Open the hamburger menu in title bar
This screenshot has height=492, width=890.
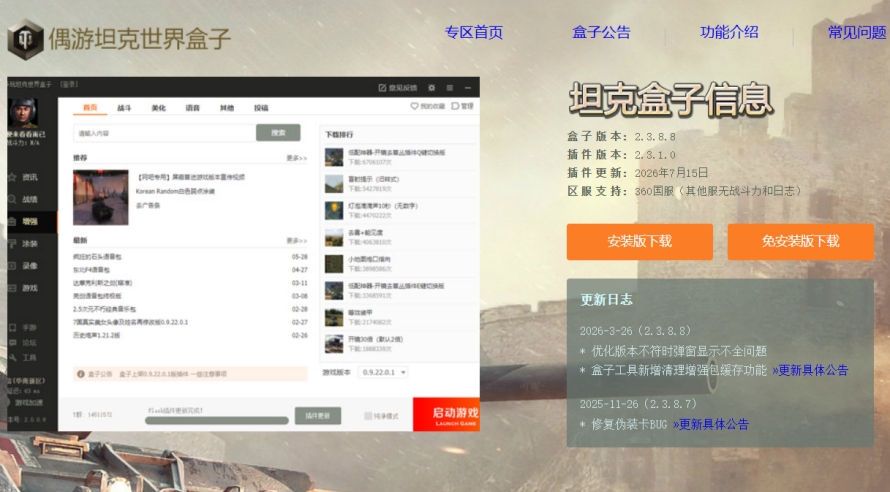(x=450, y=88)
